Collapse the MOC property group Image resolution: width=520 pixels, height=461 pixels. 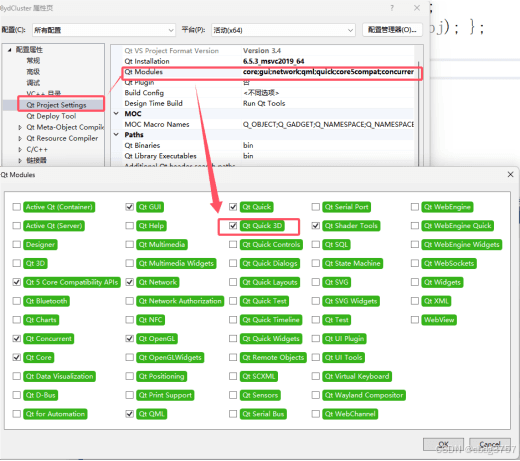click(x=116, y=114)
